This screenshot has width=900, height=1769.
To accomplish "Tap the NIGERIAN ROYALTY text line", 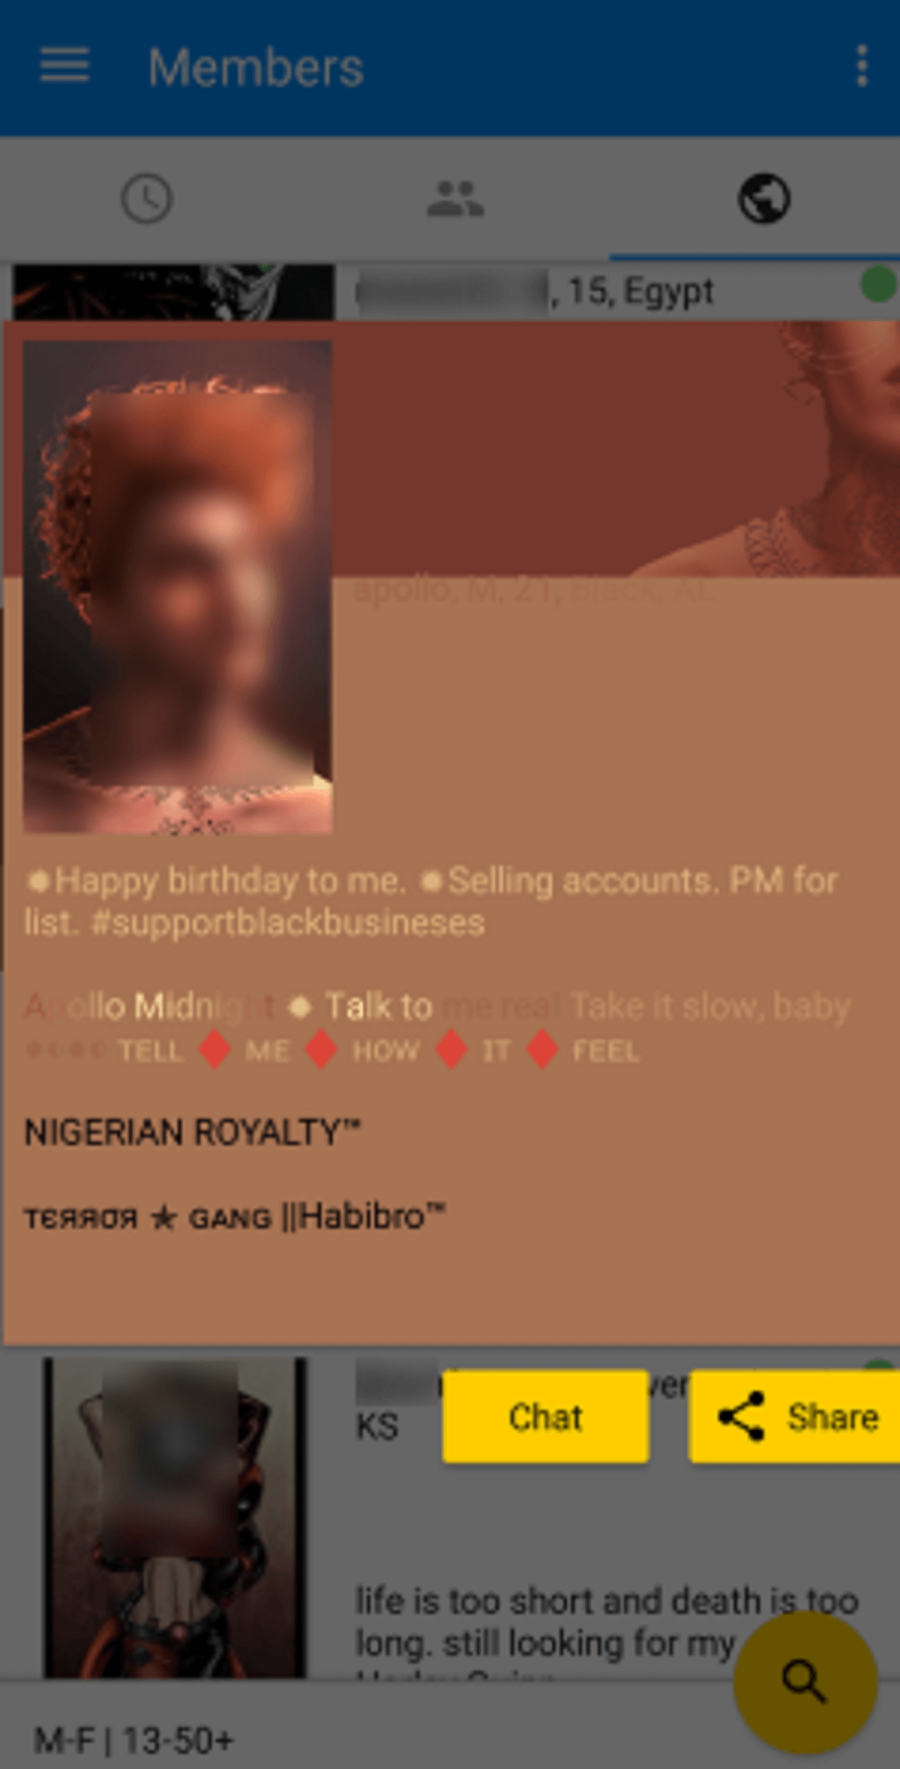I will click(x=192, y=1132).
